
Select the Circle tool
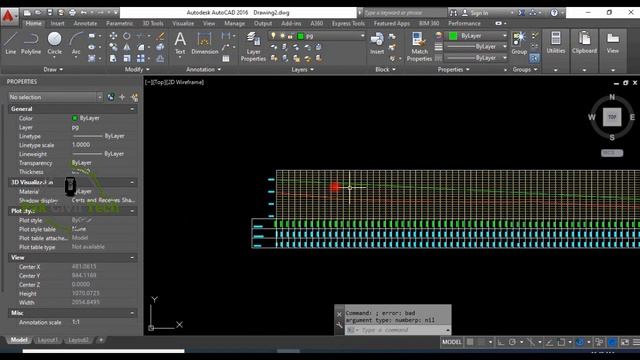[x=54, y=44]
